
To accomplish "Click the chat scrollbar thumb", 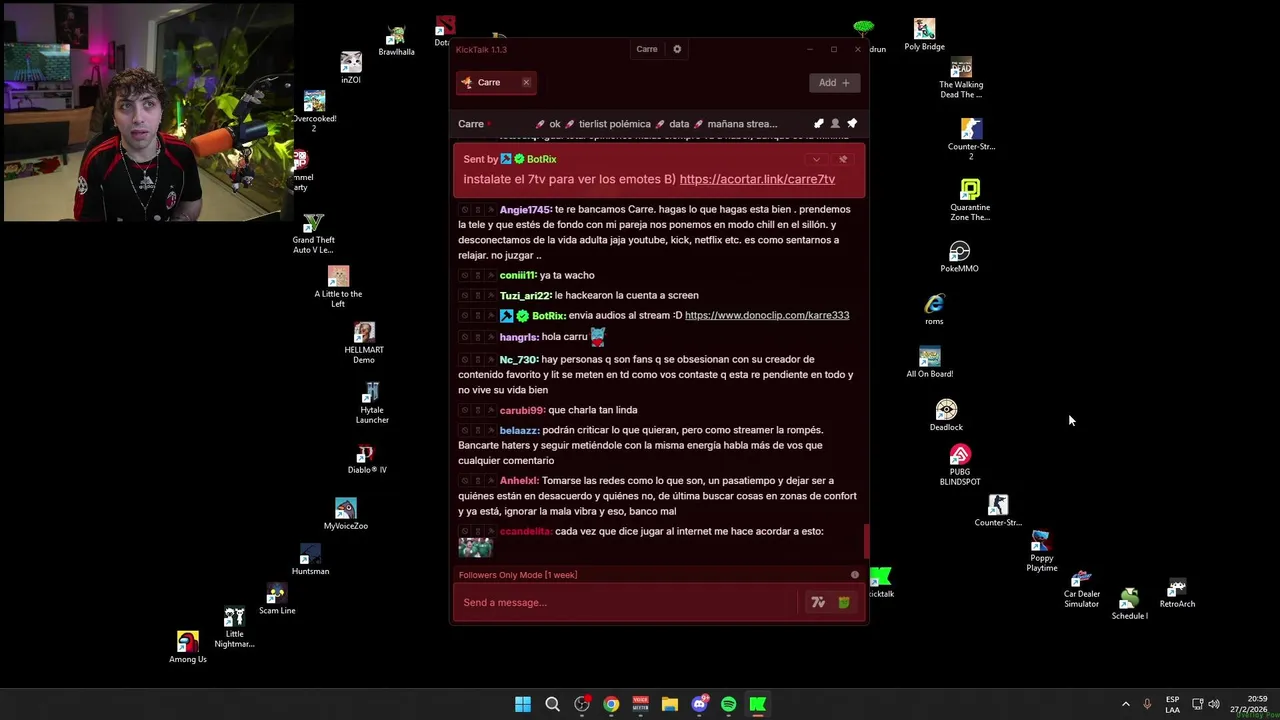I will click(x=866, y=542).
